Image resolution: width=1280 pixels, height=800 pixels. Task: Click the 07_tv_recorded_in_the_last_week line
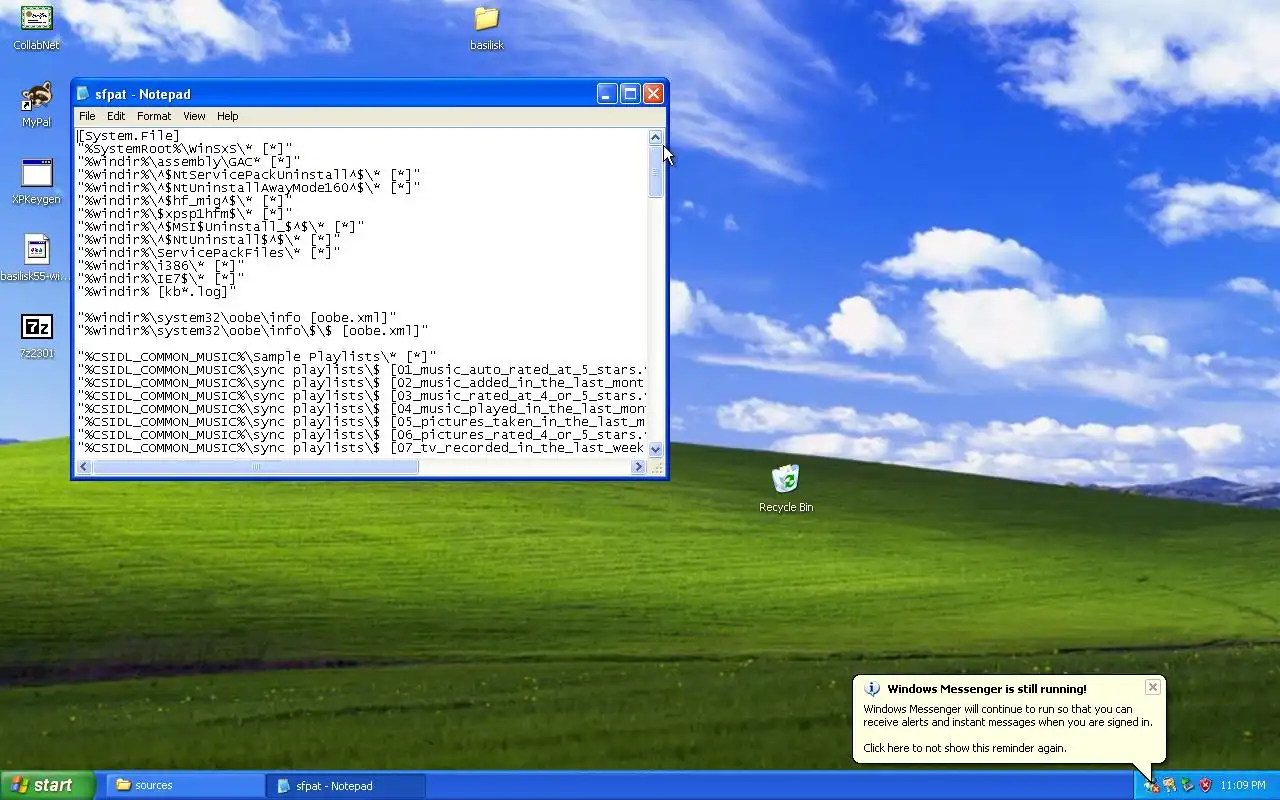362,448
